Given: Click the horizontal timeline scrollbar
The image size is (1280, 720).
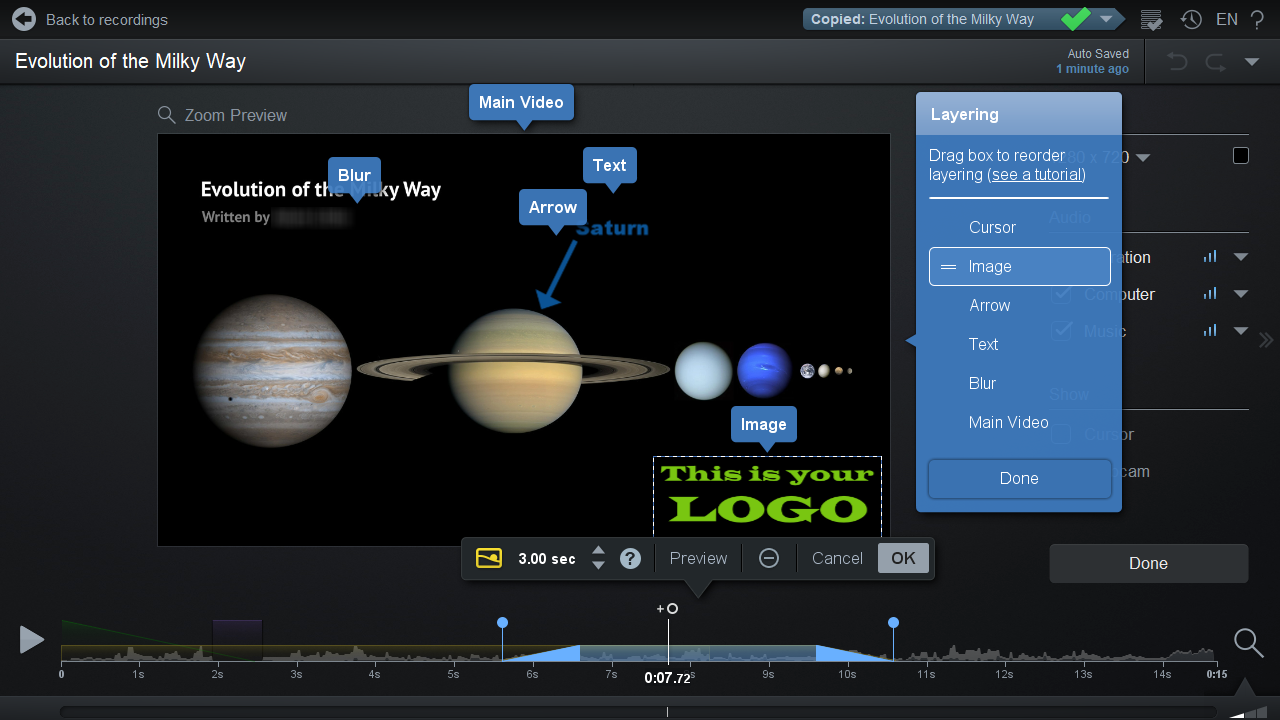Looking at the screenshot, I should pyautogui.click(x=638, y=712).
